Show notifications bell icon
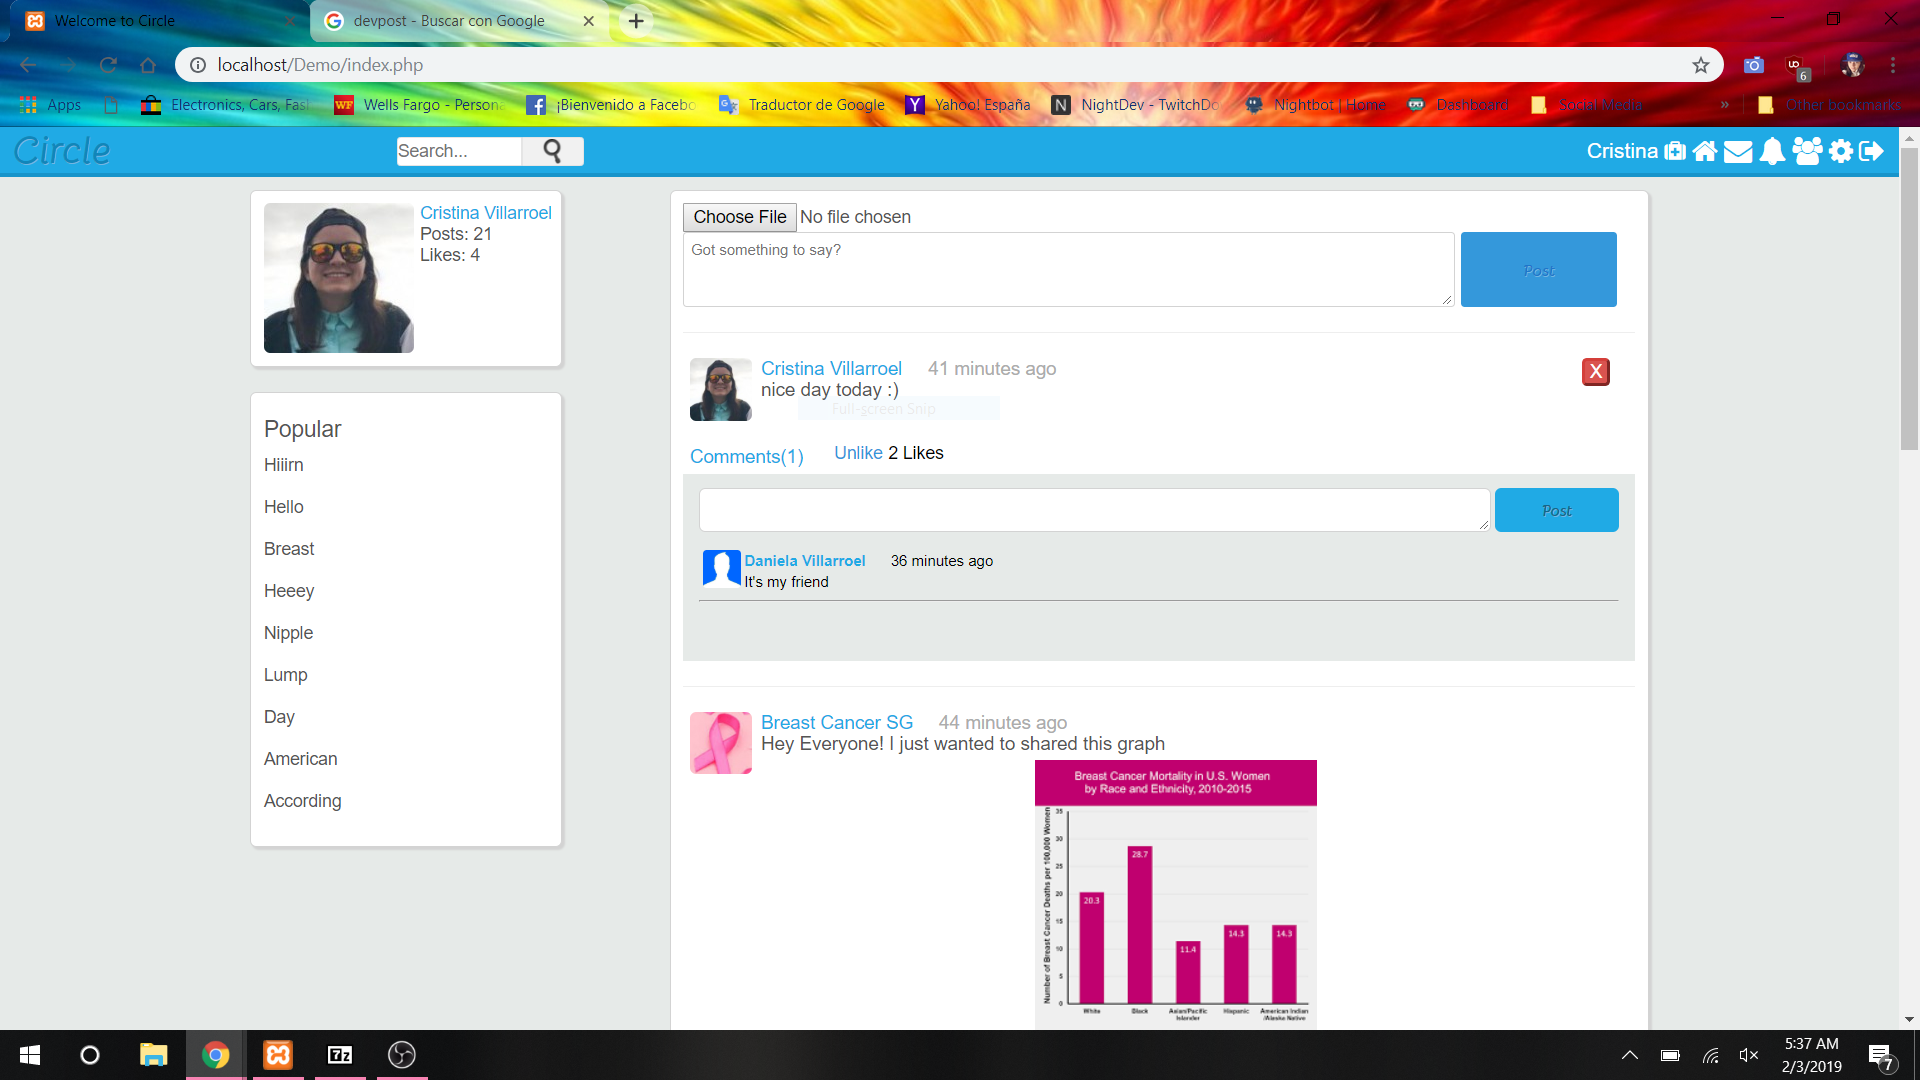1920x1080 pixels. tap(1772, 151)
